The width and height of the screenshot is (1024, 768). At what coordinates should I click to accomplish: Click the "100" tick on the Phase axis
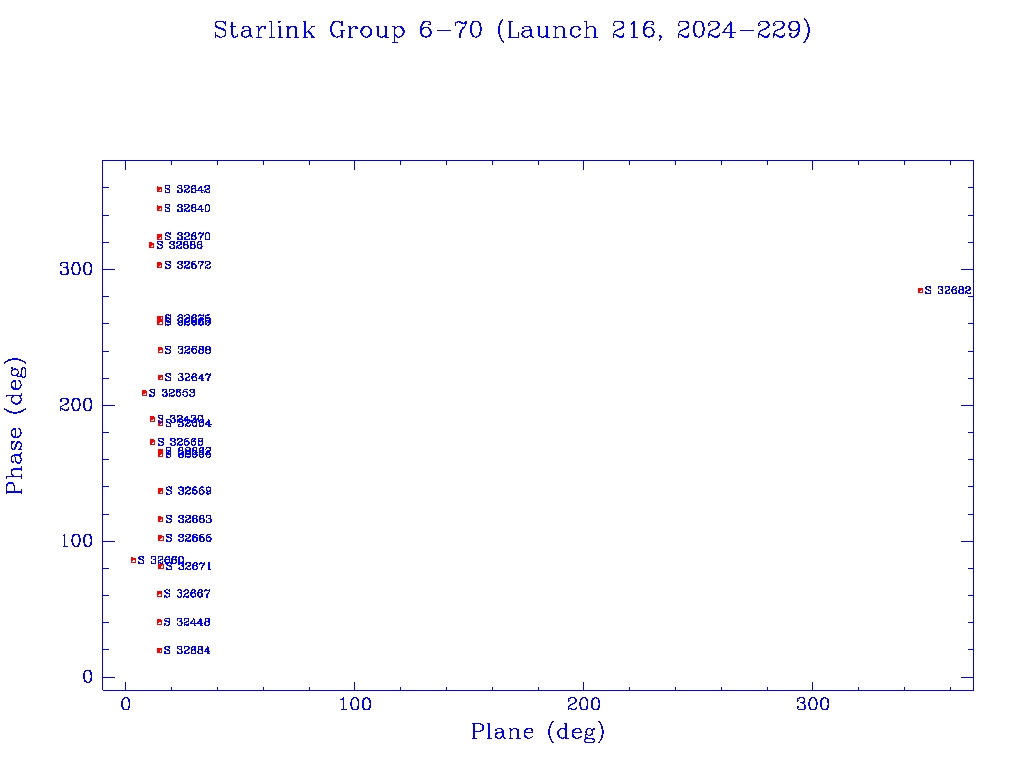pyautogui.click(x=76, y=541)
